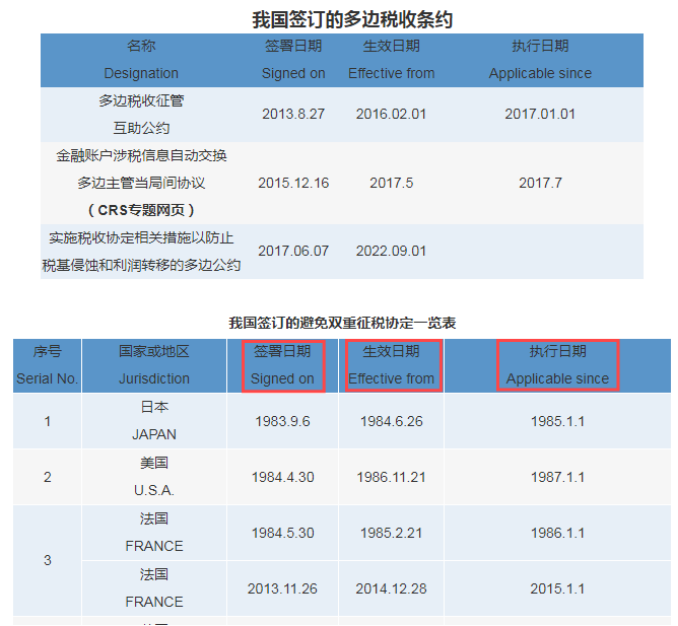Click the 国家或地区 Jurisdiction column header
This screenshot has height=626, width=678.
point(154,365)
